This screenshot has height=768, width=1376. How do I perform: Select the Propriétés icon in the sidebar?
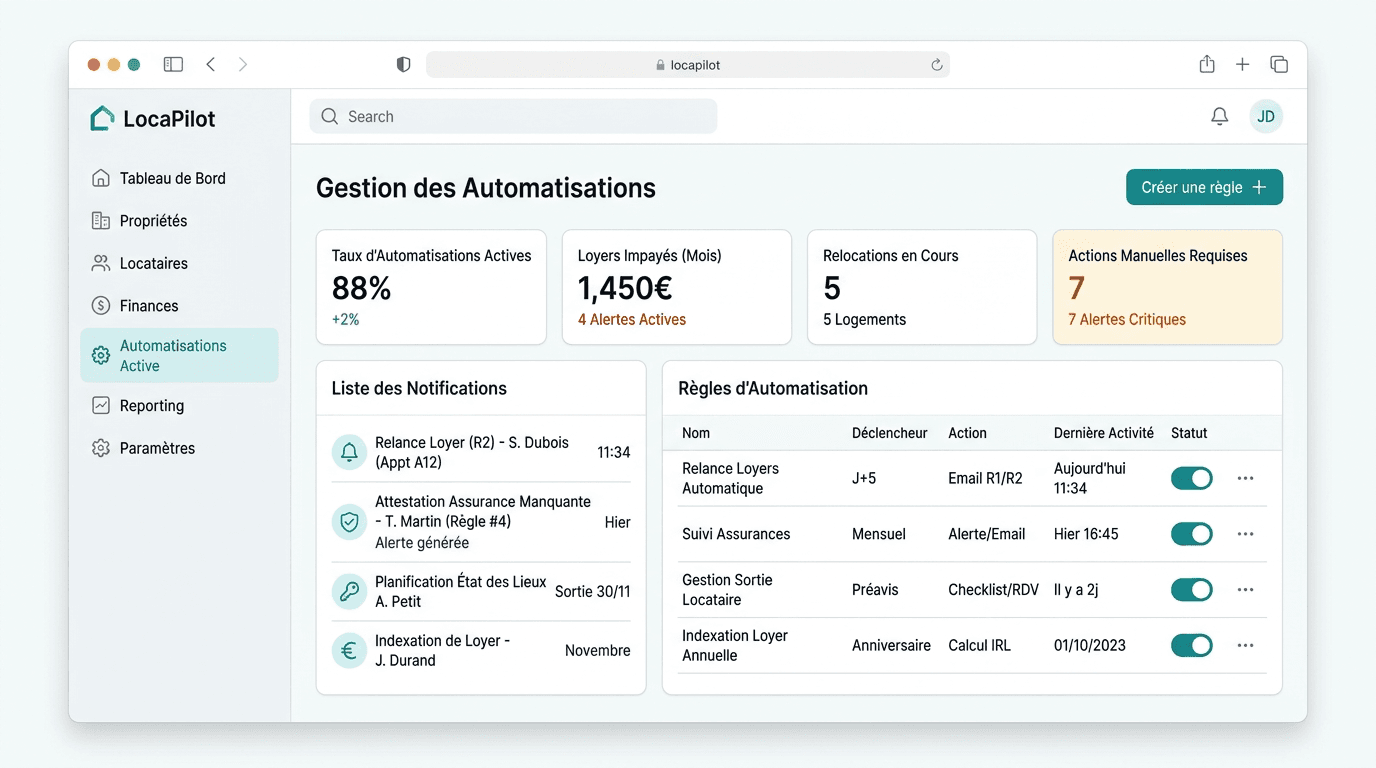(100, 220)
